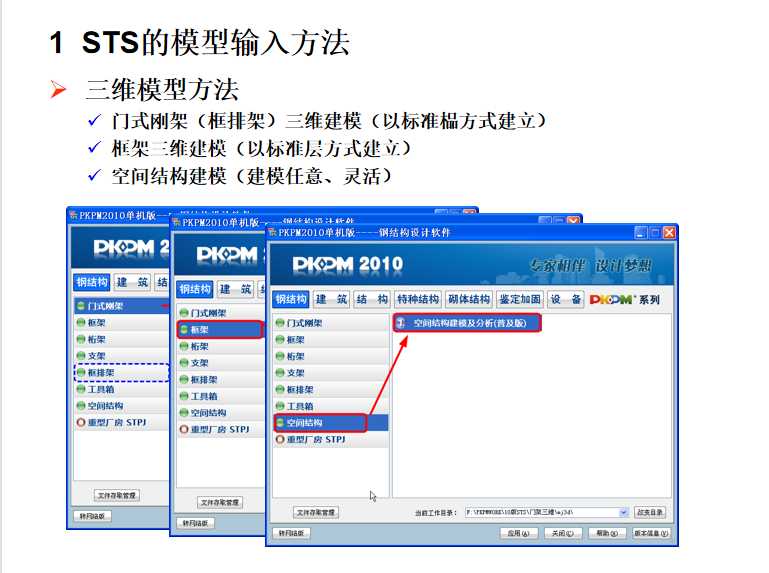The width and height of the screenshot is (769, 573).
Task: Select the 设备 tab
Action: pyautogui.click(x=565, y=299)
